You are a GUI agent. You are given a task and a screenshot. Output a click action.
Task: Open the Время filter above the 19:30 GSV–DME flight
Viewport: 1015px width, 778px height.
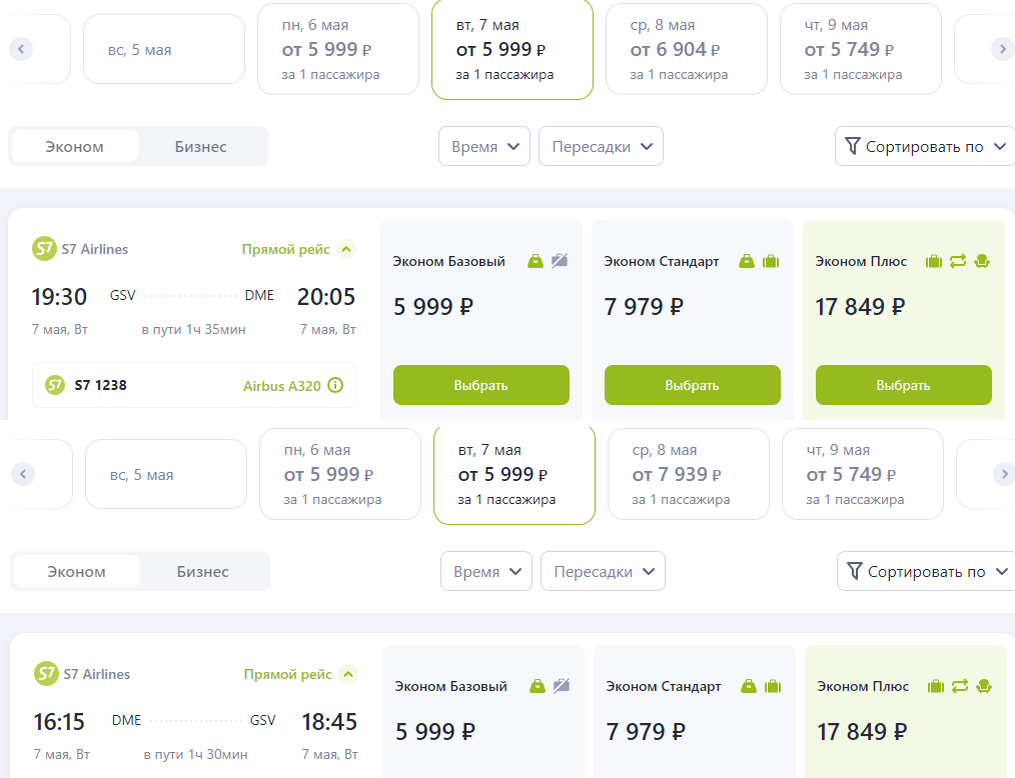(484, 146)
